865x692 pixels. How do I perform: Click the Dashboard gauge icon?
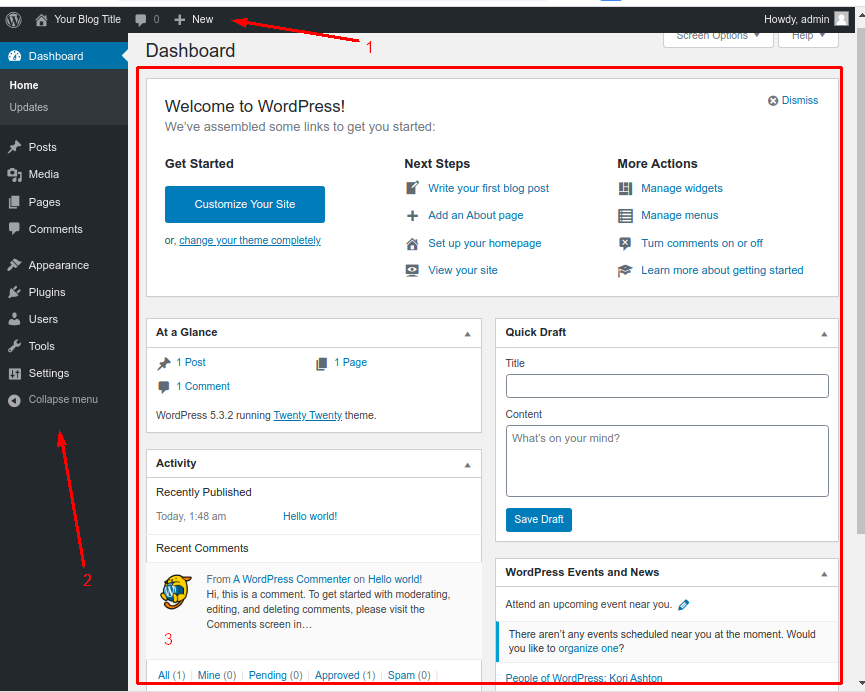(15, 56)
